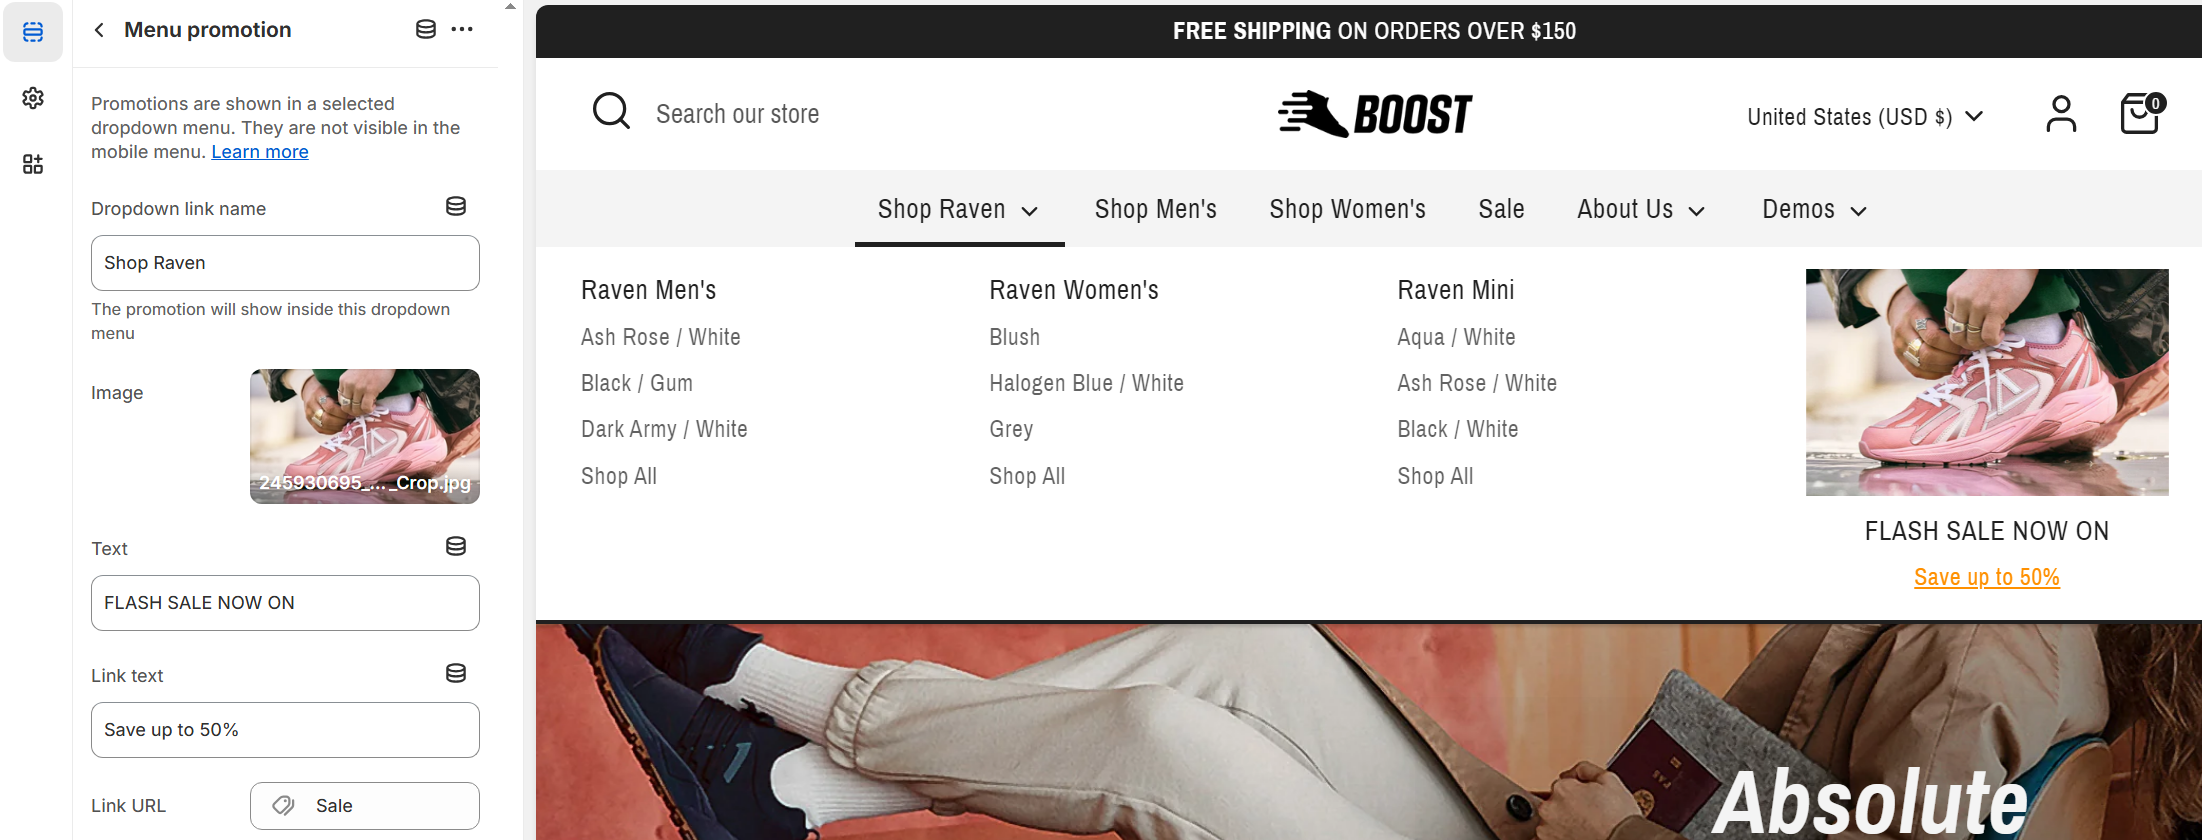Click Shop All under Raven Men's

[619, 476]
